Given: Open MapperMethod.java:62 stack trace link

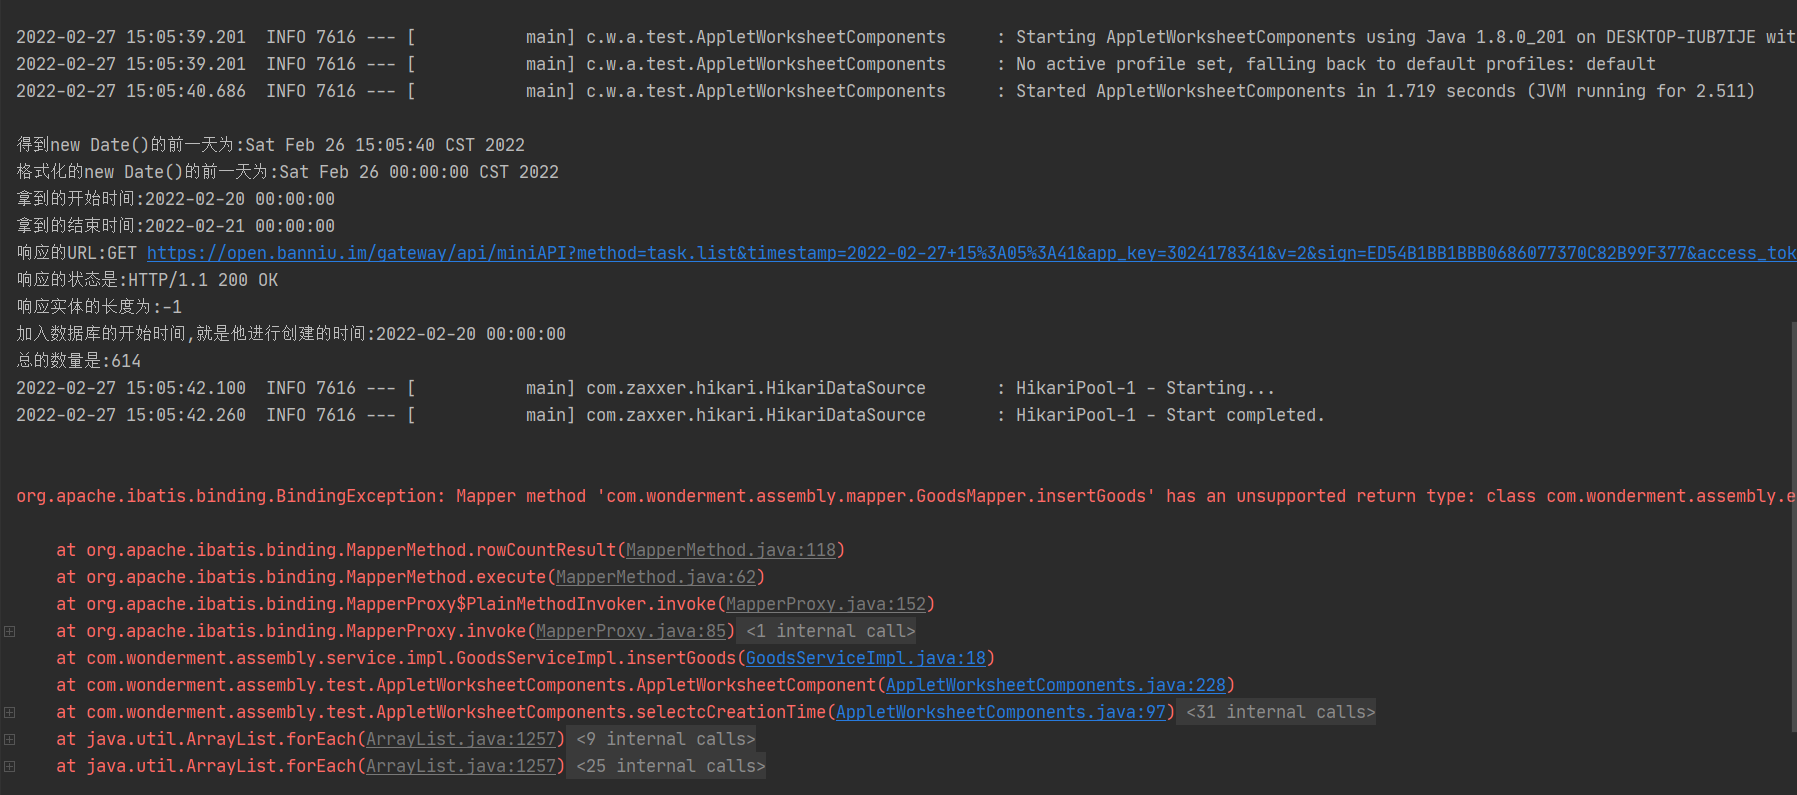Looking at the screenshot, I should (656, 577).
